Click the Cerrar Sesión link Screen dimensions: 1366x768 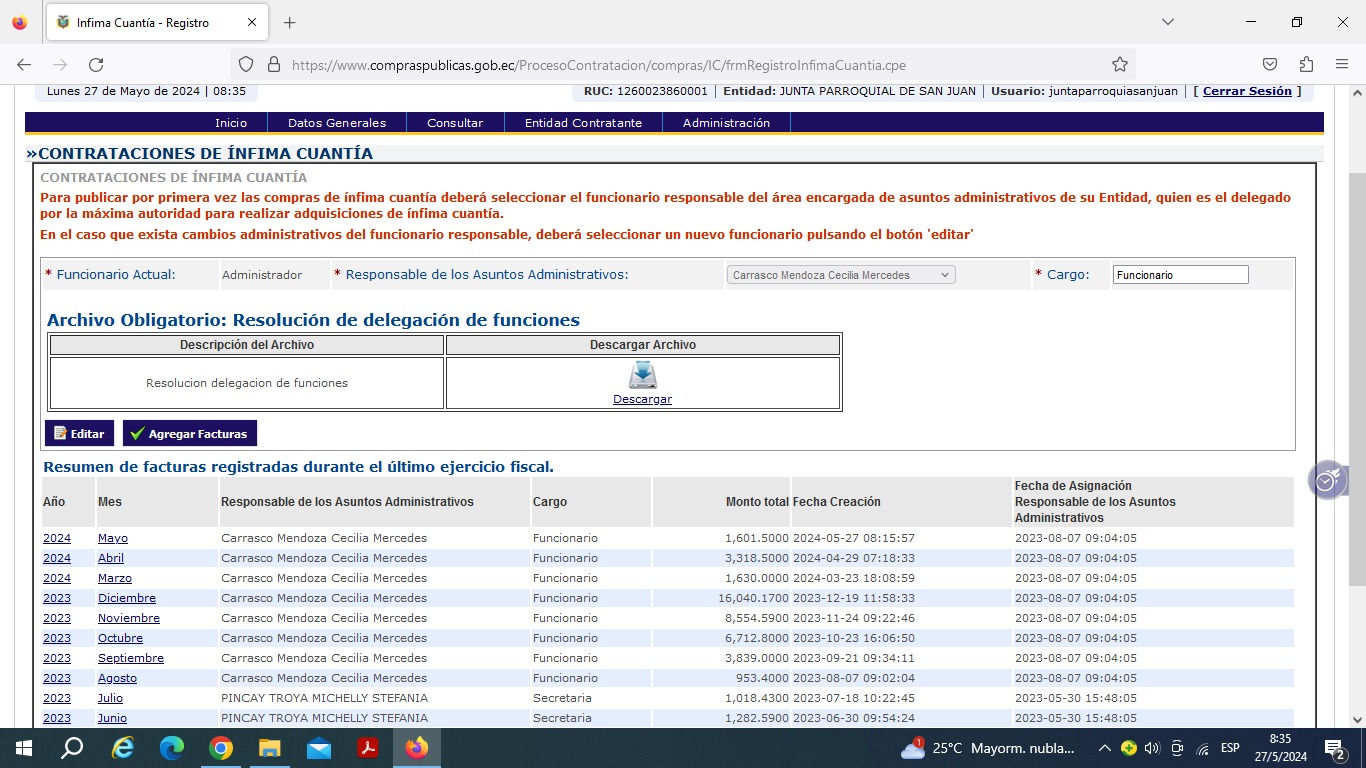click(1247, 91)
